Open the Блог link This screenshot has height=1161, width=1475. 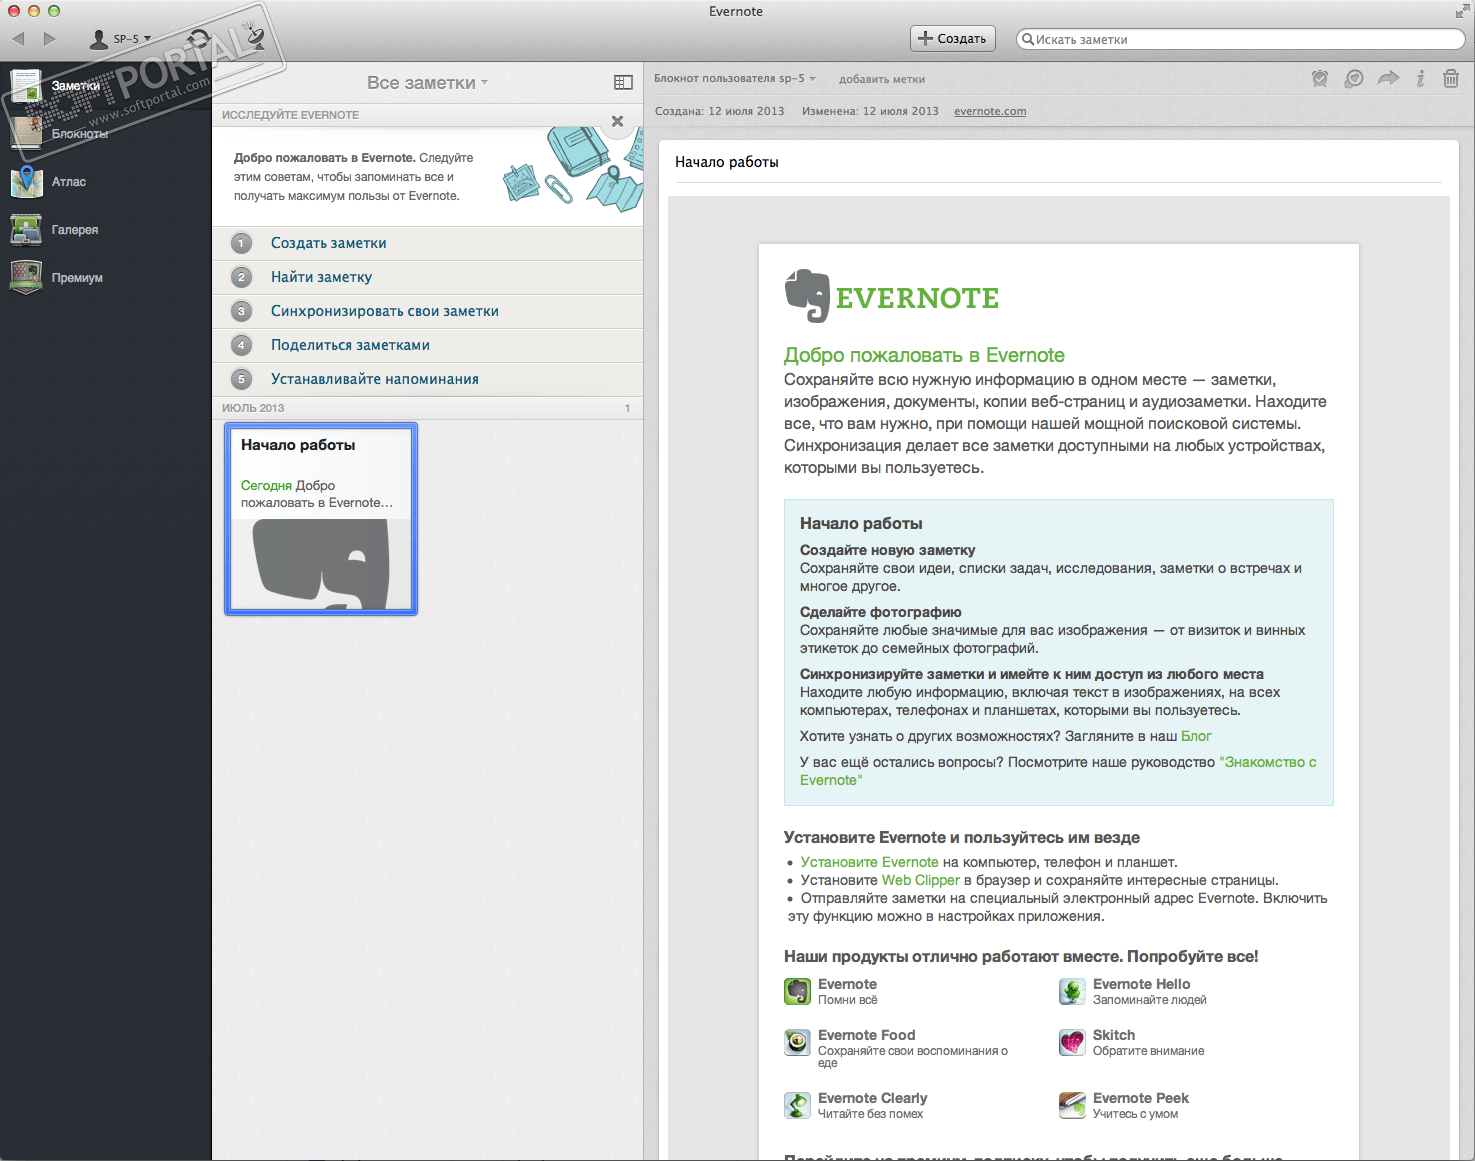pyautogui.click(x=1196, y=736)
